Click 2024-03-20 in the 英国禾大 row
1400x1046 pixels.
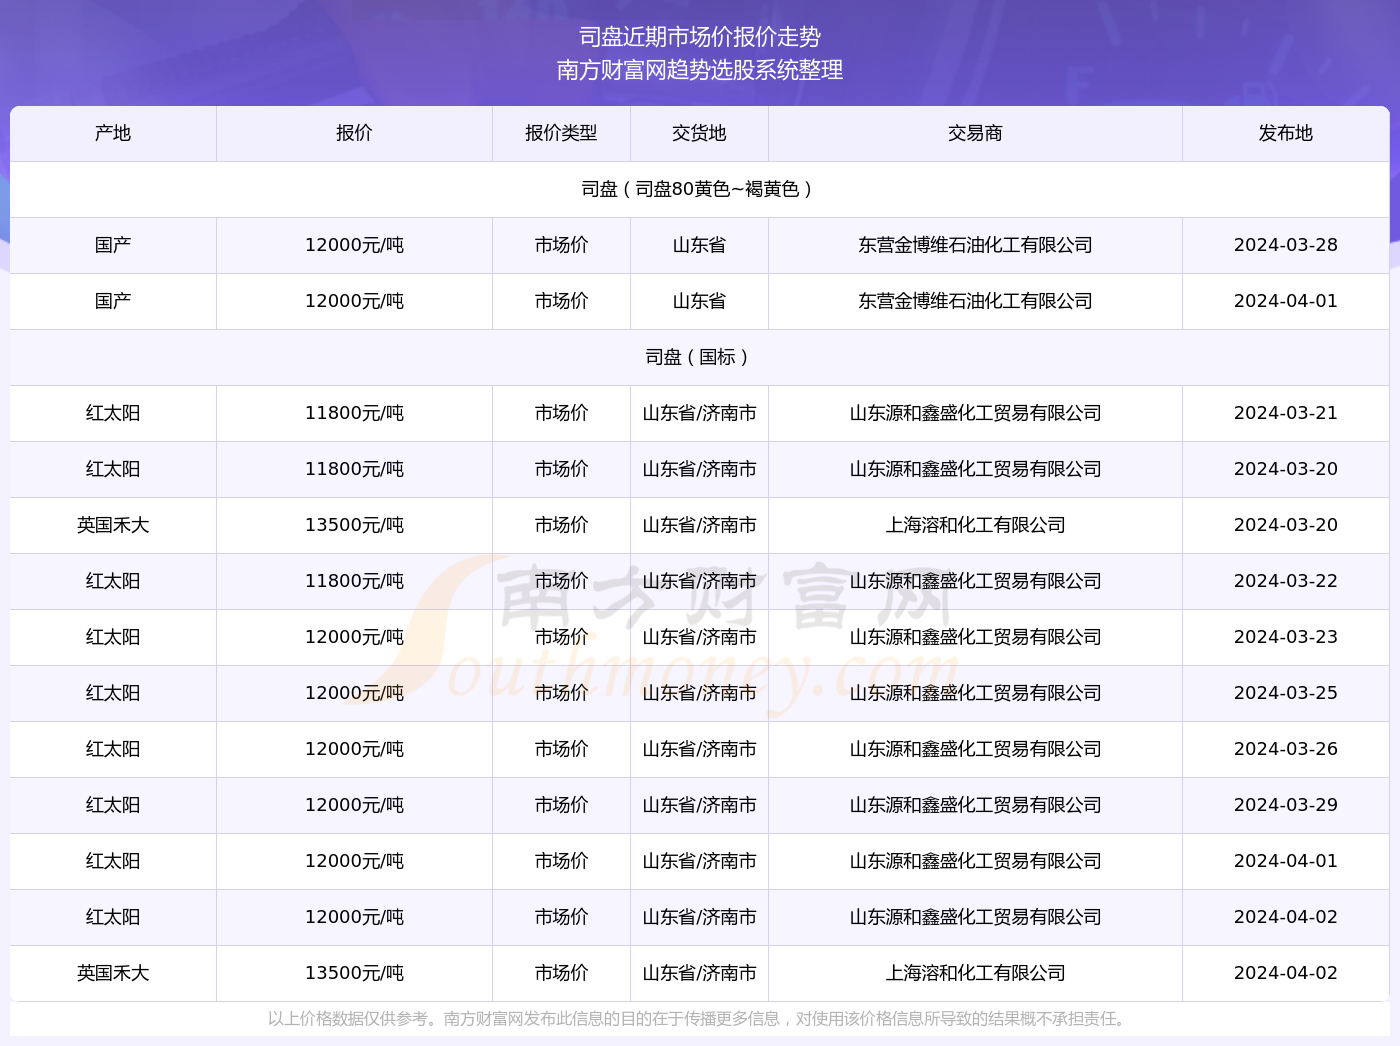(x=1285, y=525)
